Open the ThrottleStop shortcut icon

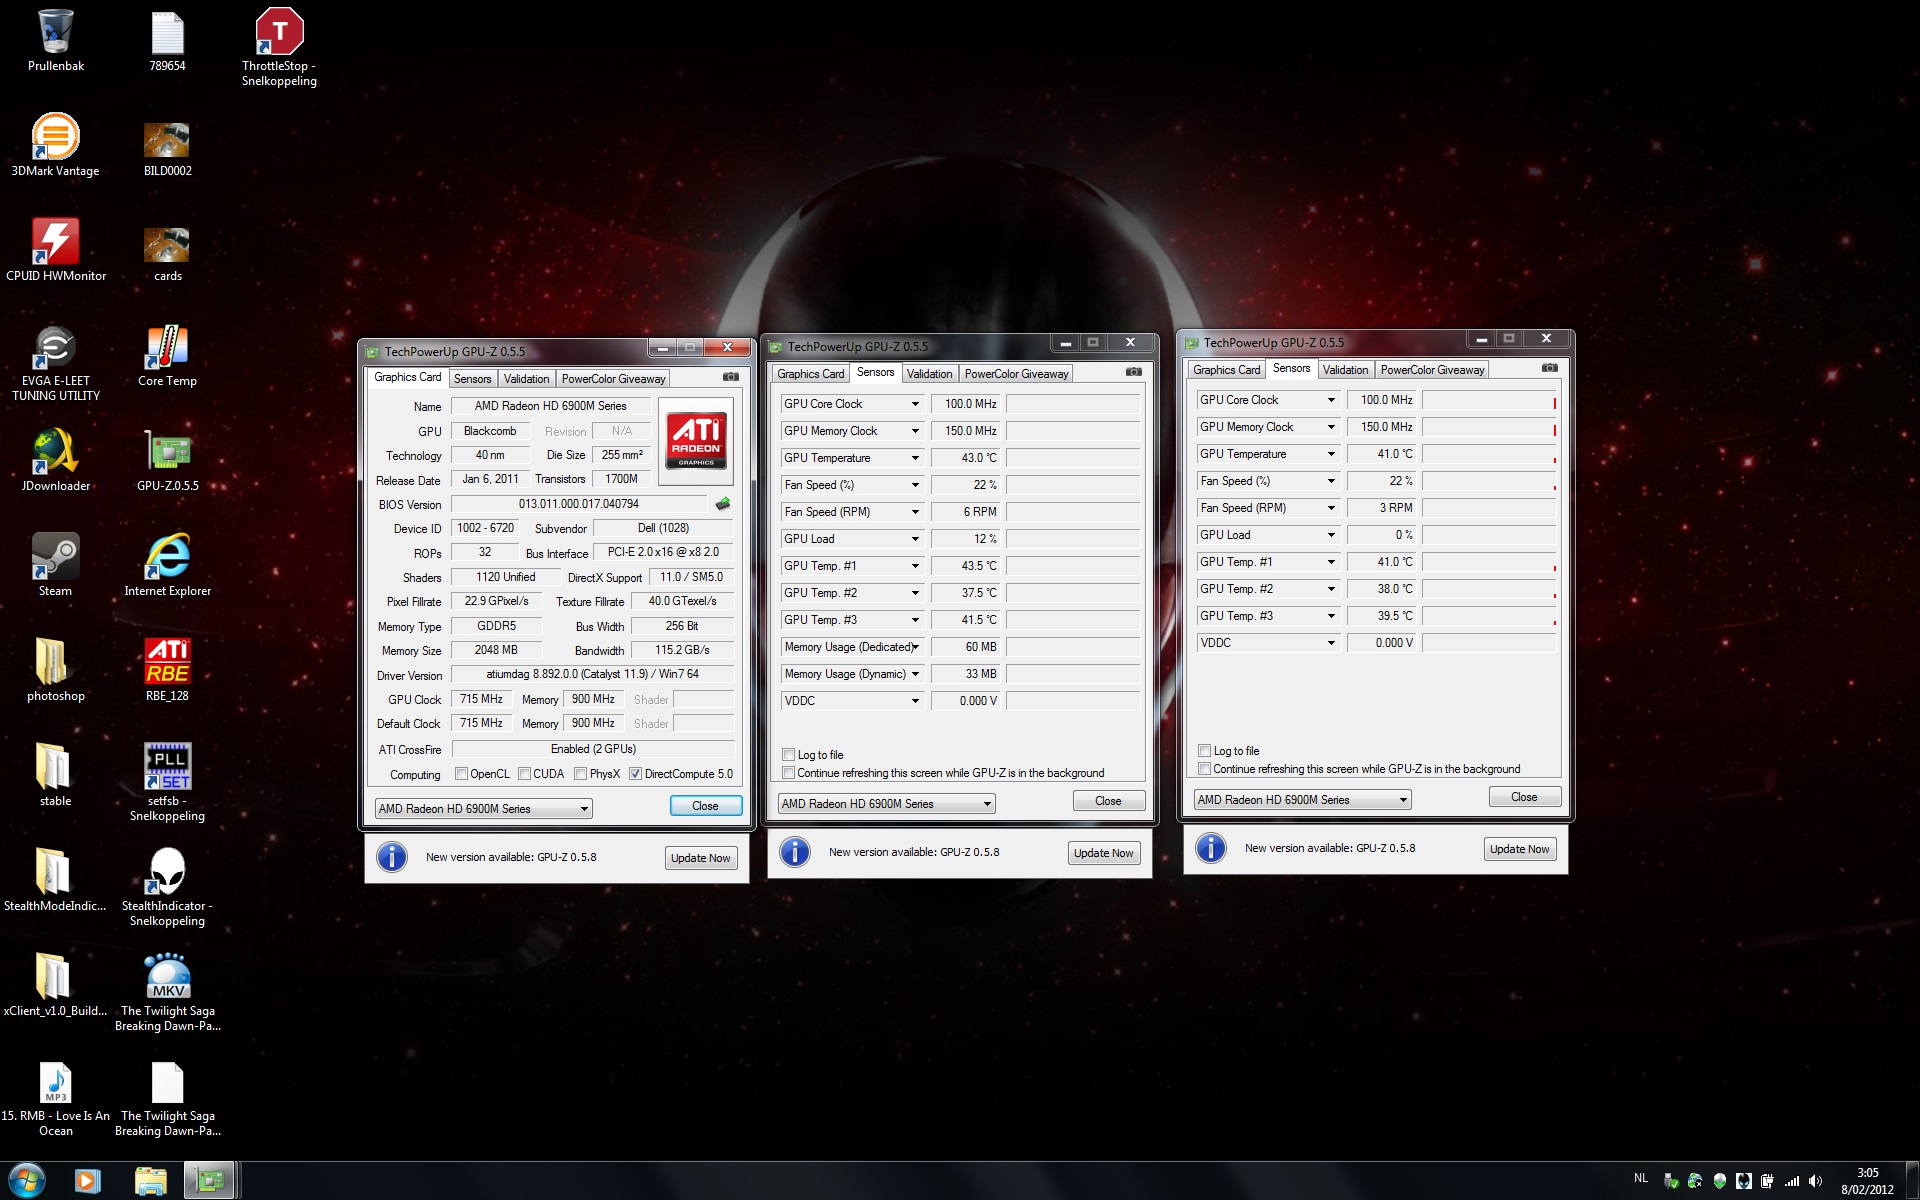click(x=279, y=32)
